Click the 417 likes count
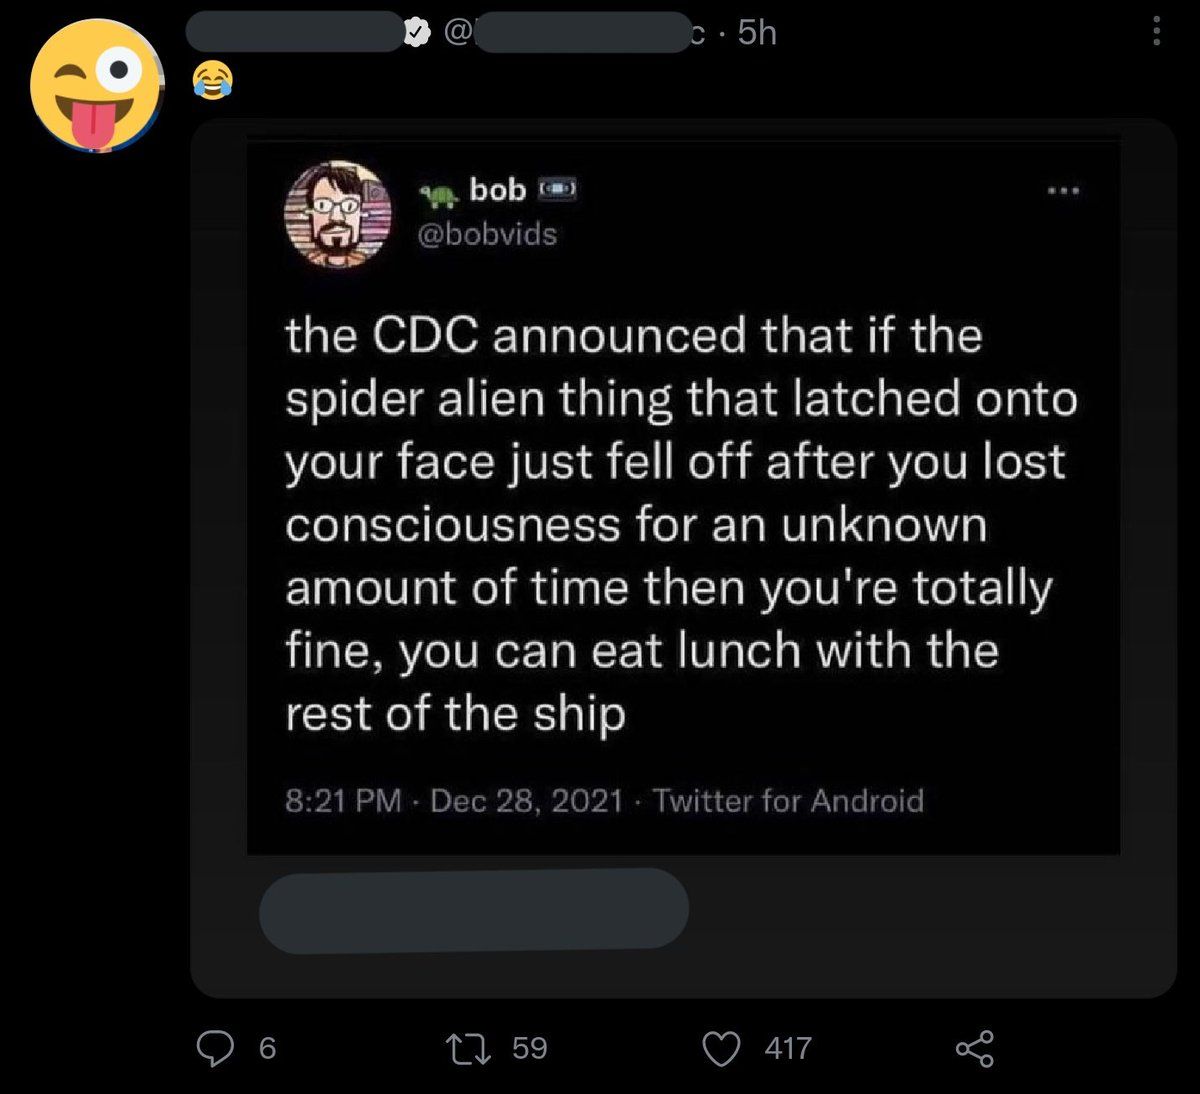Viewport: 1200px width, 1094px height. 788,1048
